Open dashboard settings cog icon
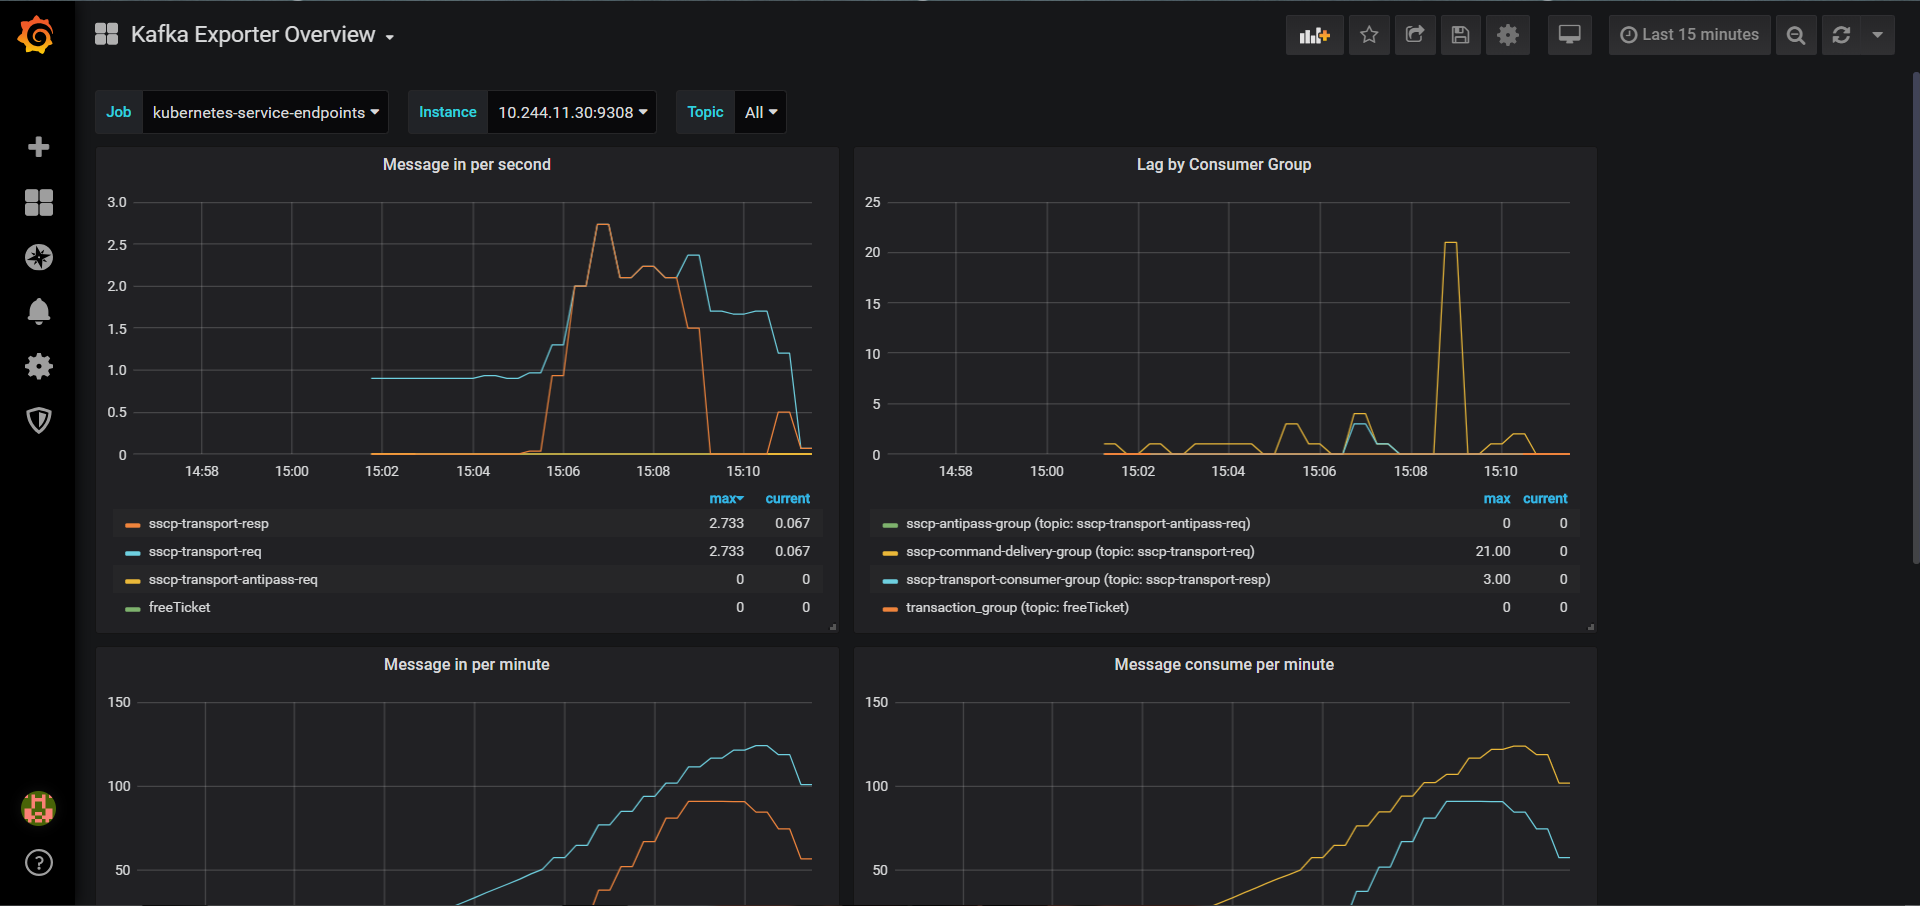Image resolution: width=1920 pixels, height=906 pixels. point(1508,35)
